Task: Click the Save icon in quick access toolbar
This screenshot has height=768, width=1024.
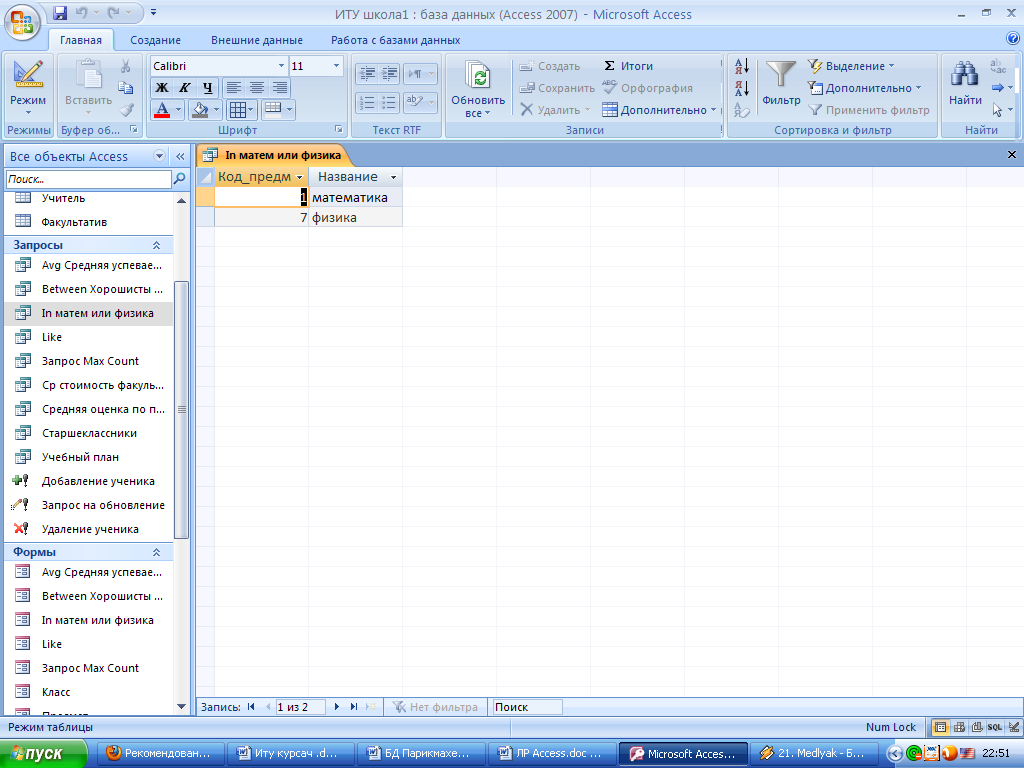Action: [x=60, y=12]
